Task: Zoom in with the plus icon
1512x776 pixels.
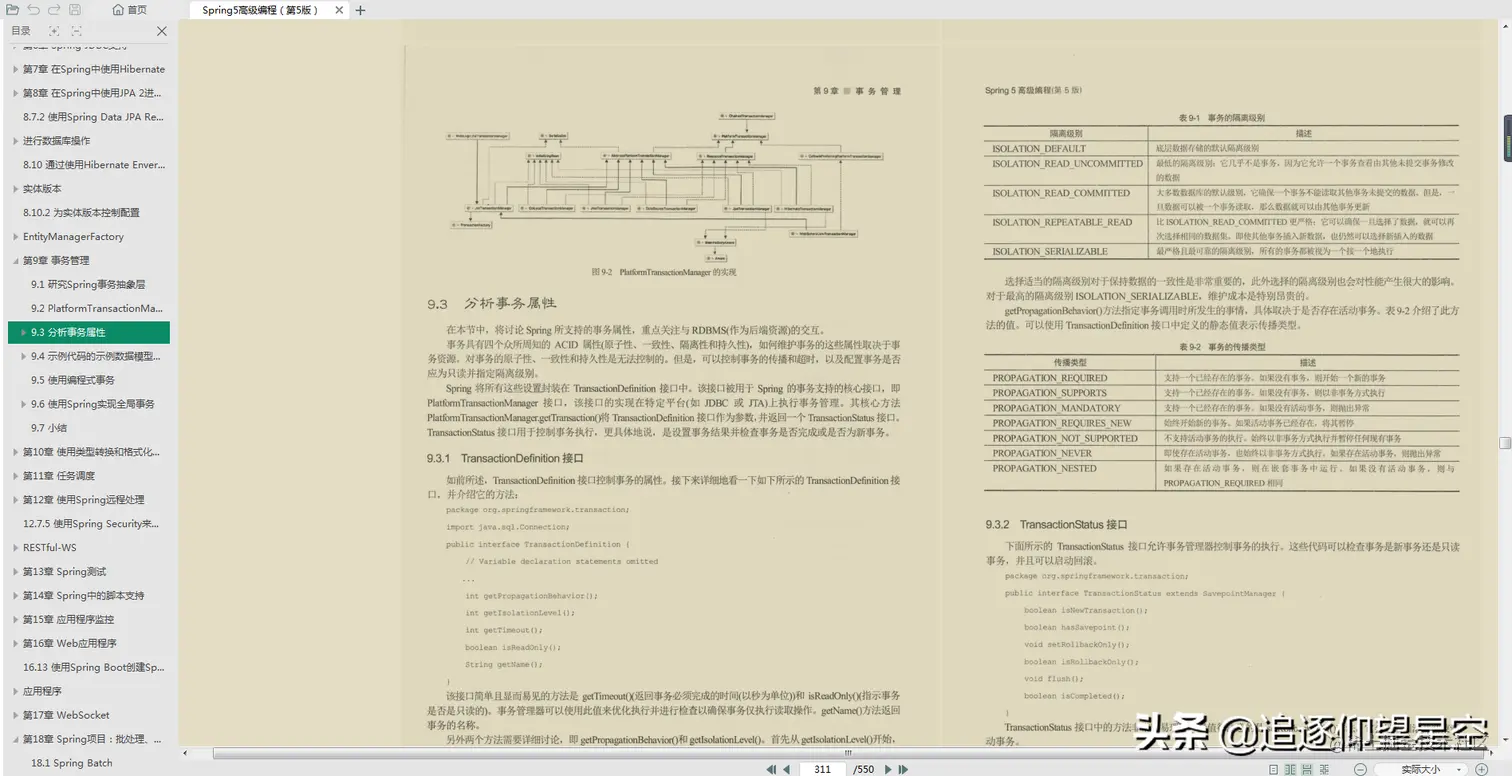Action: [x=1482, y=769]
